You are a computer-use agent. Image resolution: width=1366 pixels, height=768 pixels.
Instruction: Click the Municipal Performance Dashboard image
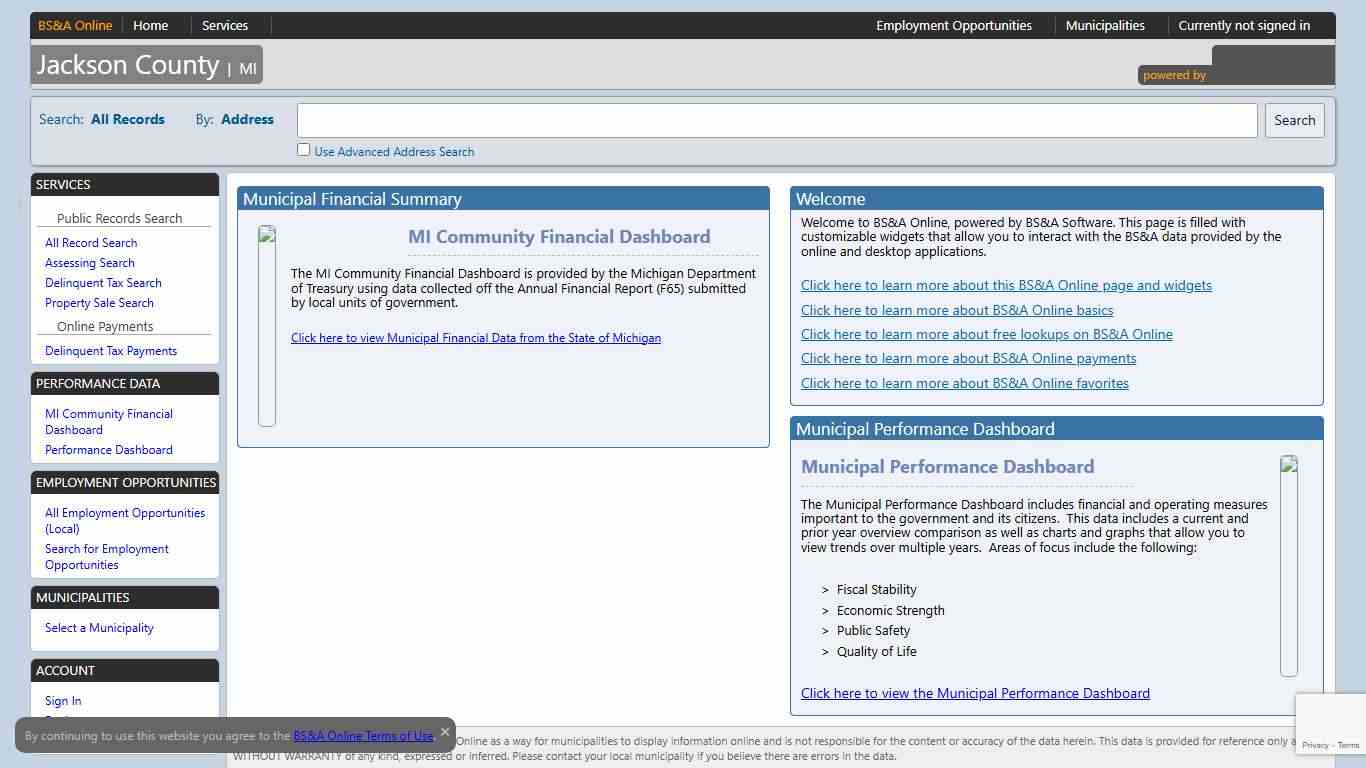coord(1289,566)
